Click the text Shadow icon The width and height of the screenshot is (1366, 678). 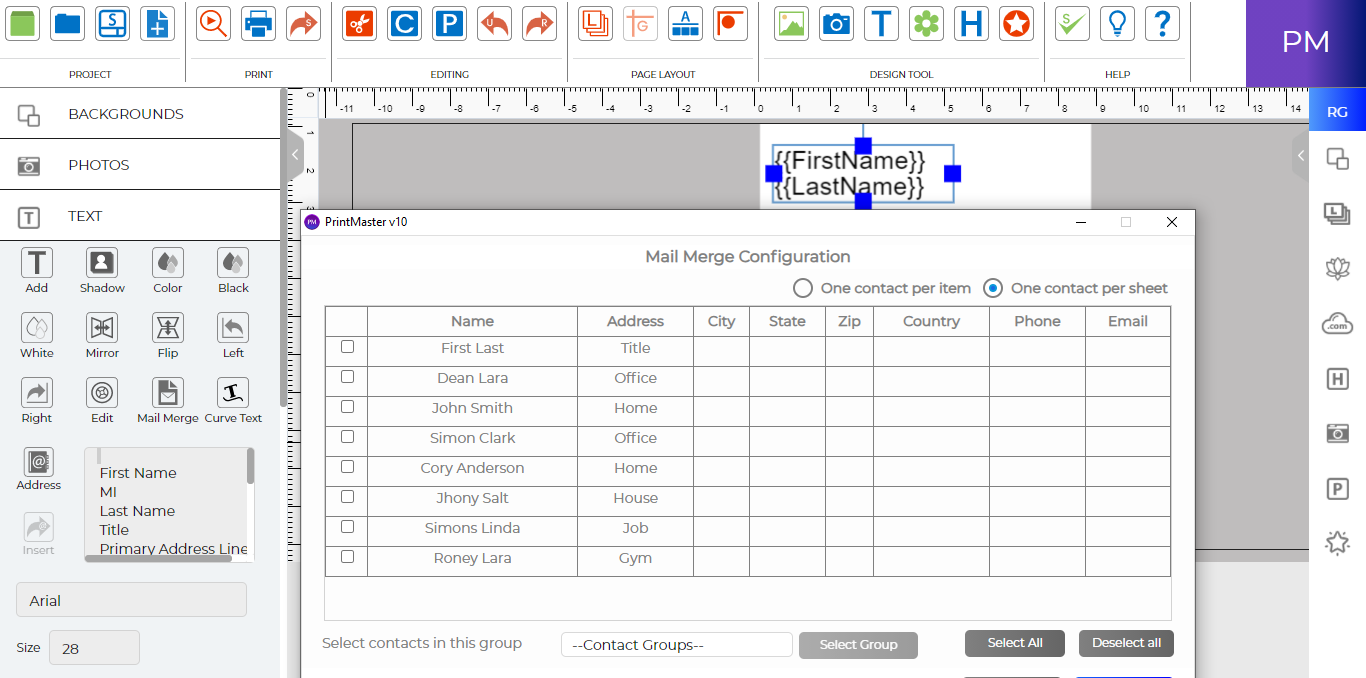pos(102,263)
